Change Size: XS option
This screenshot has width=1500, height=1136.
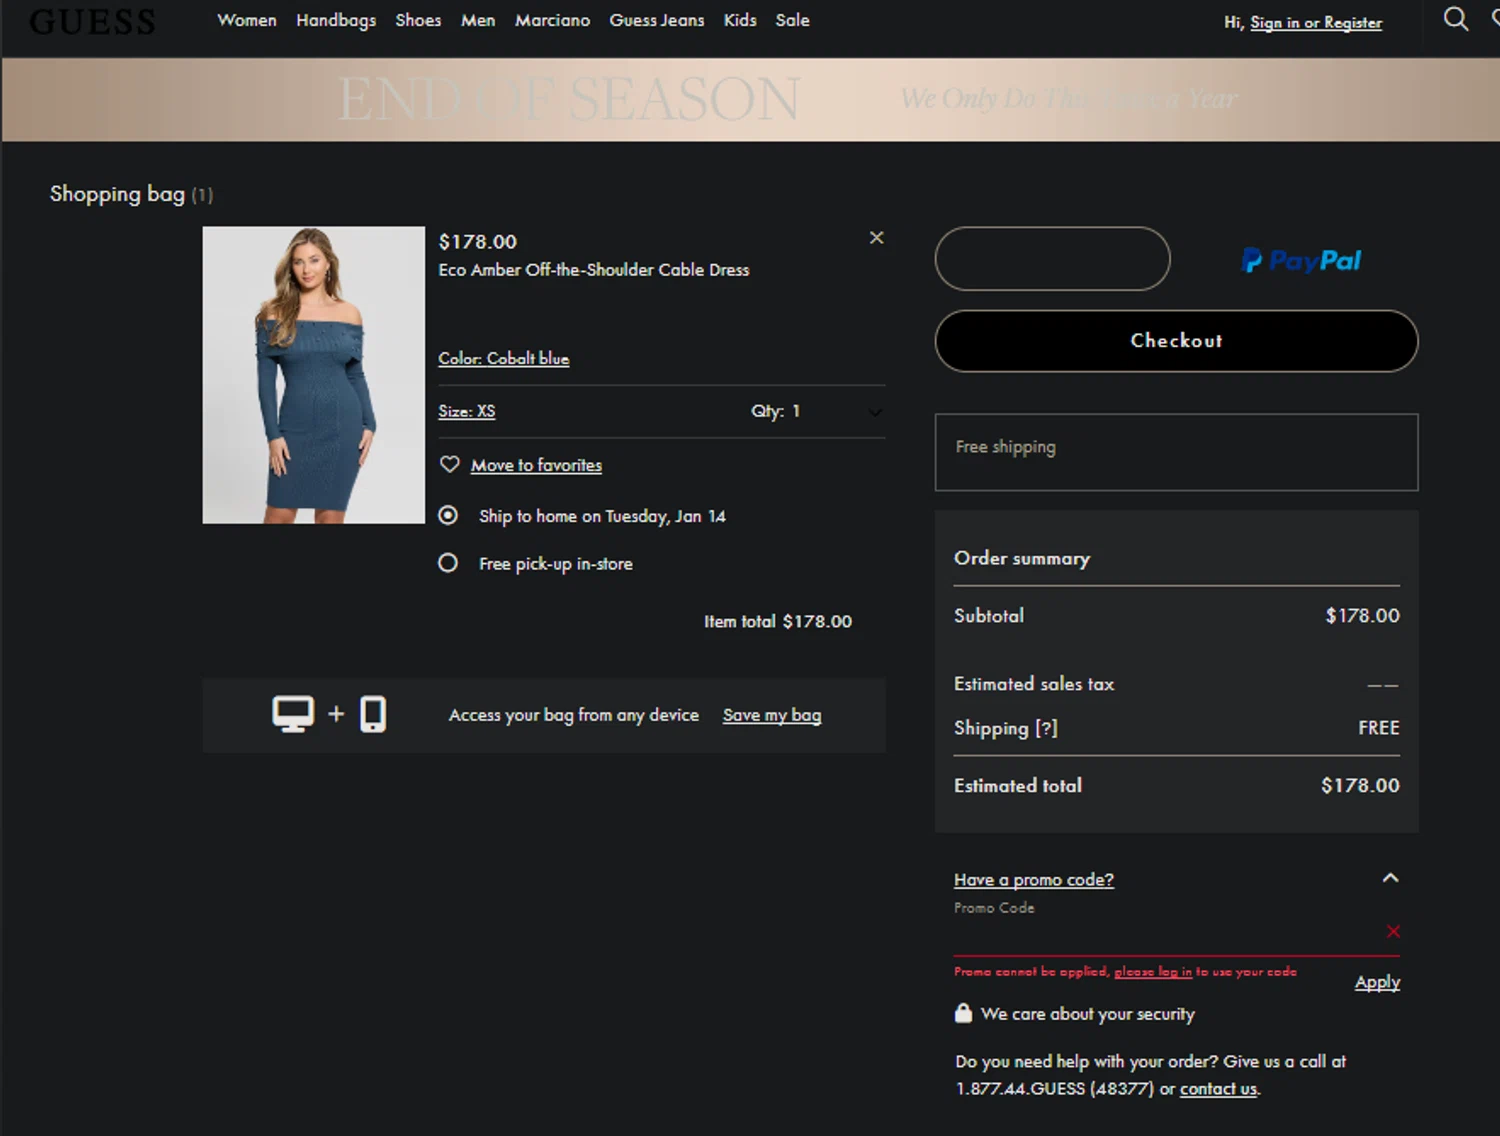pos(466,411)
